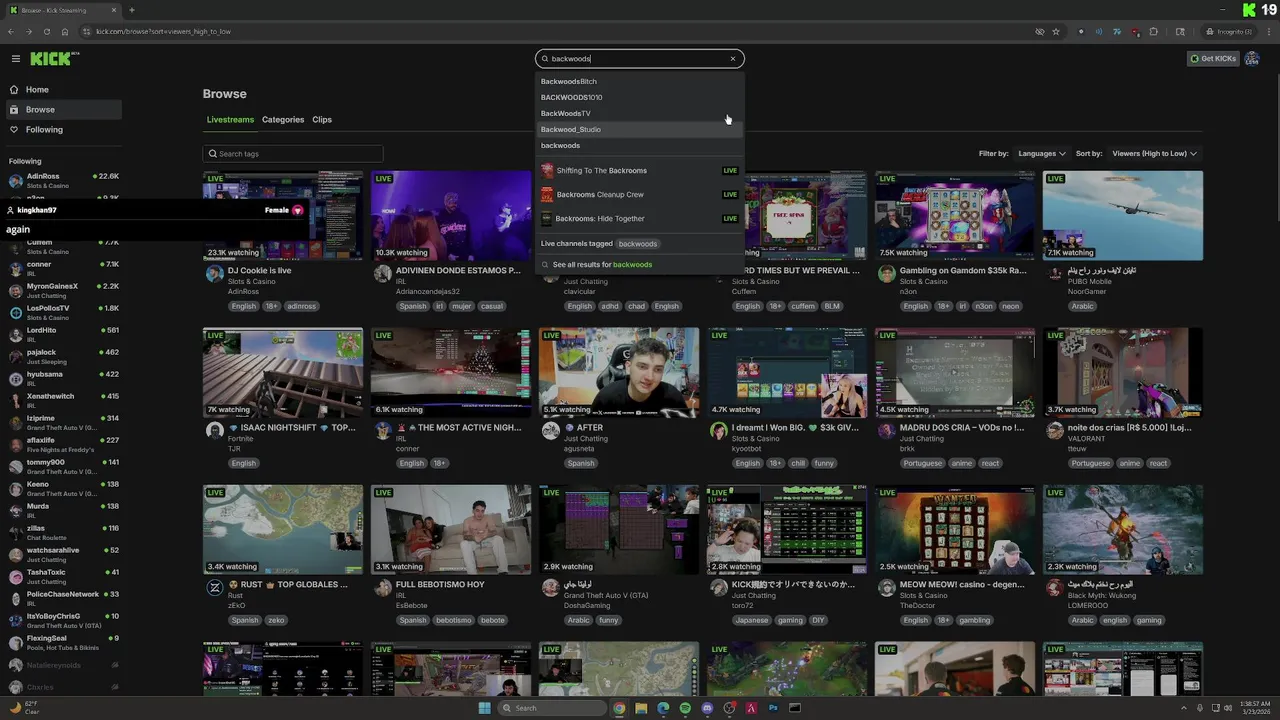Click the Windows taskbar Search box

(x=552, y=708)
